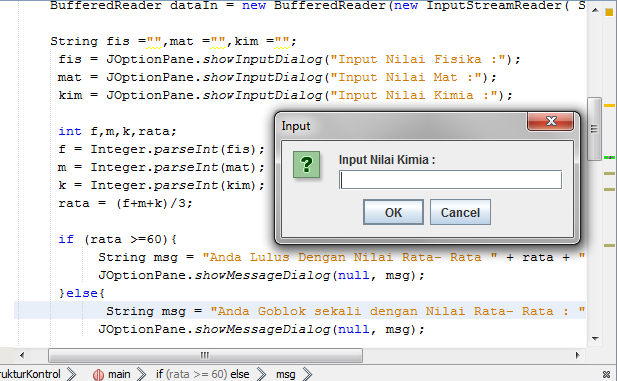Click 'Anda Goblok sekali' string line
617x381 pixels.
coord(345,311)
